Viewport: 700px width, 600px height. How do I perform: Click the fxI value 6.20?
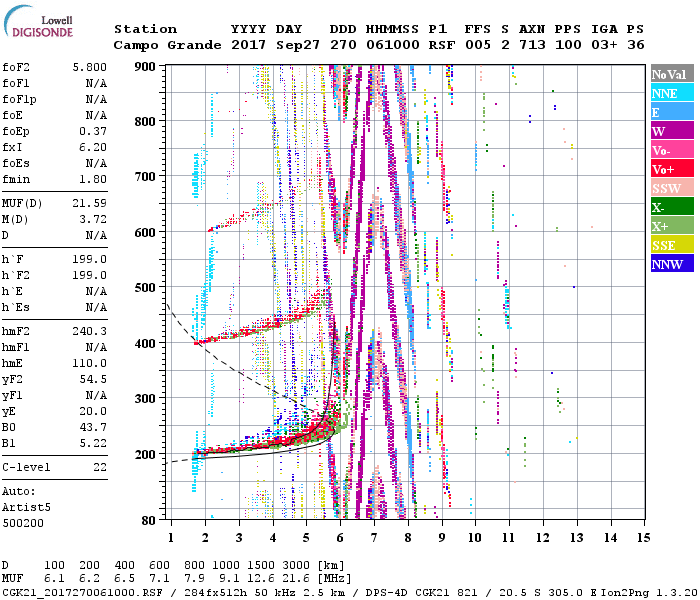click(93, 147)
